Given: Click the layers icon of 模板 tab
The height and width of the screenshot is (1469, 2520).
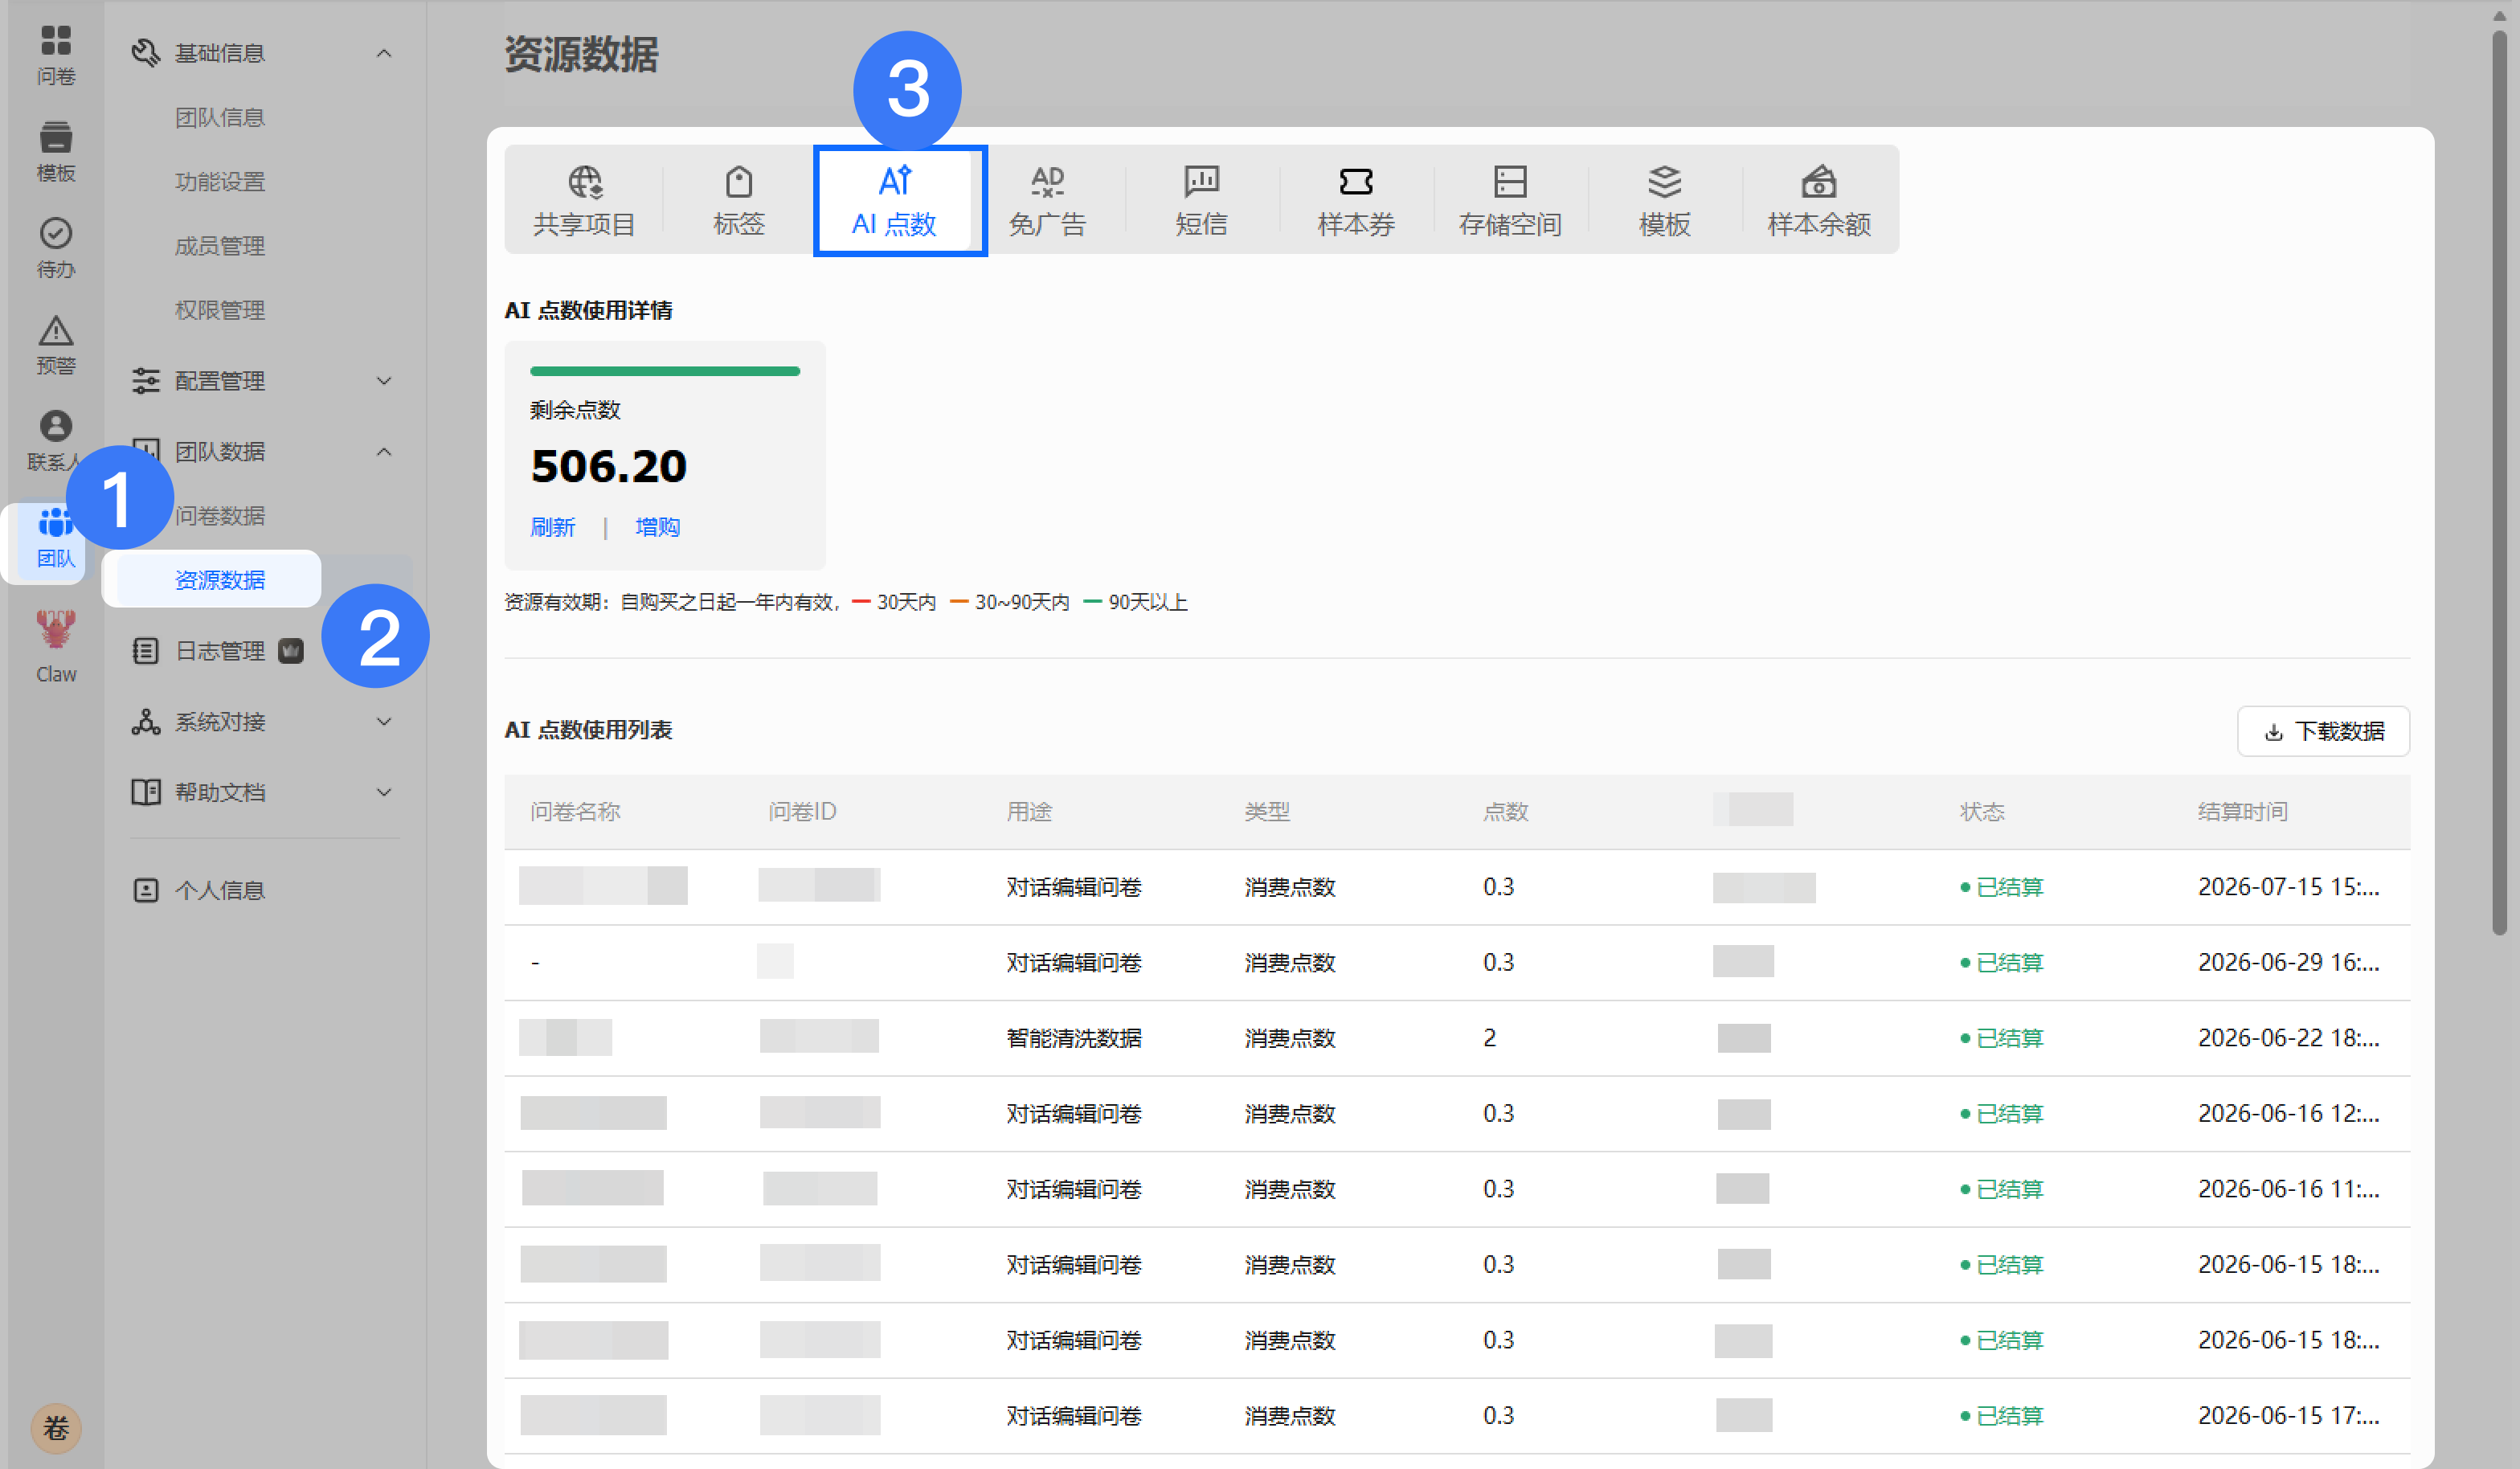Looking at the screenshot, I should click(x=1665, y=182).
